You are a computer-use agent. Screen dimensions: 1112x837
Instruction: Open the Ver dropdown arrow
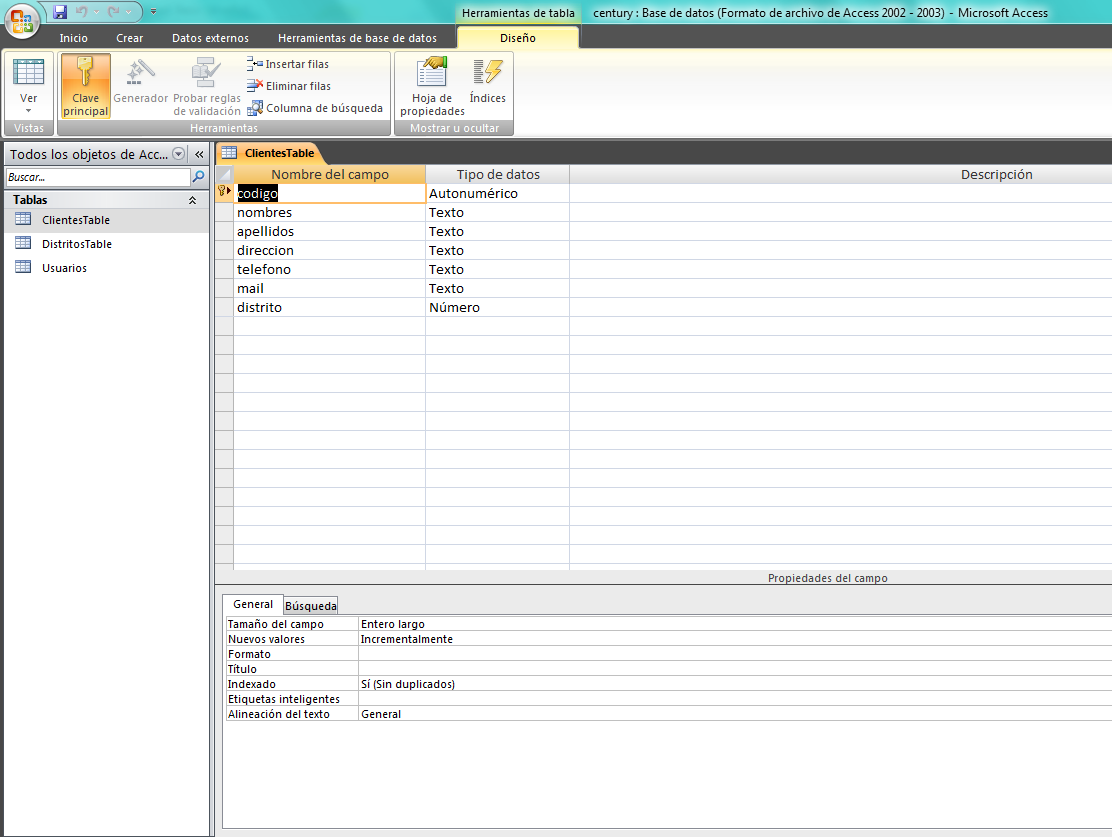(28, 111)
